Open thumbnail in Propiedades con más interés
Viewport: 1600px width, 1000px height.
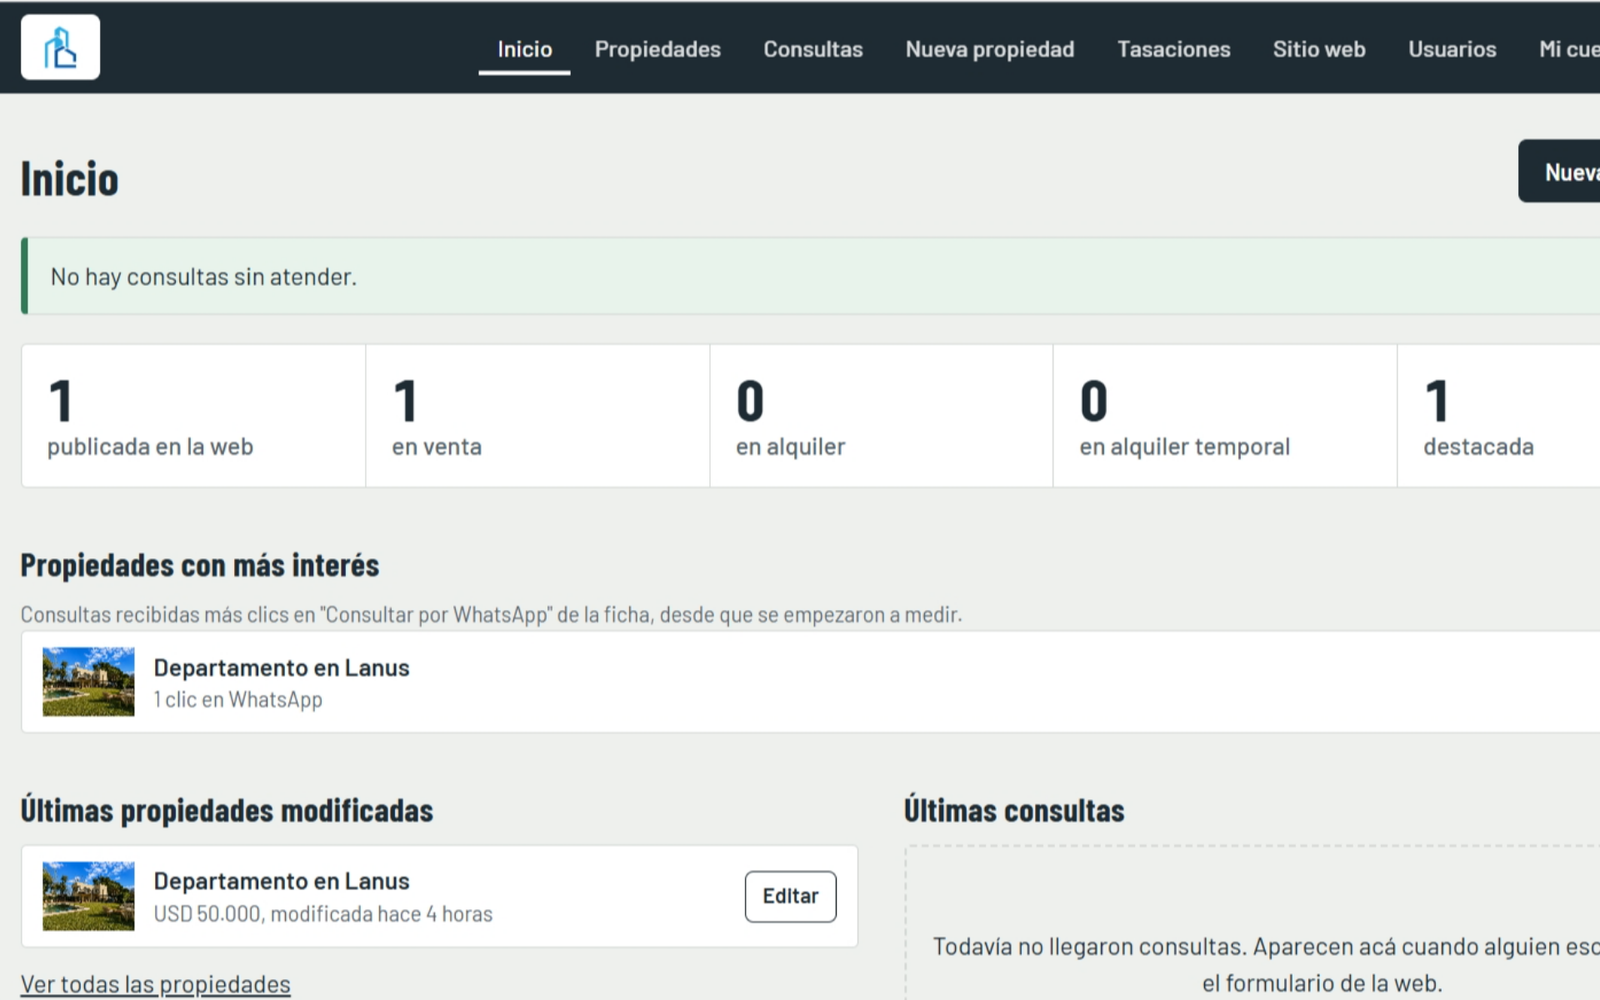pos(88,681)
